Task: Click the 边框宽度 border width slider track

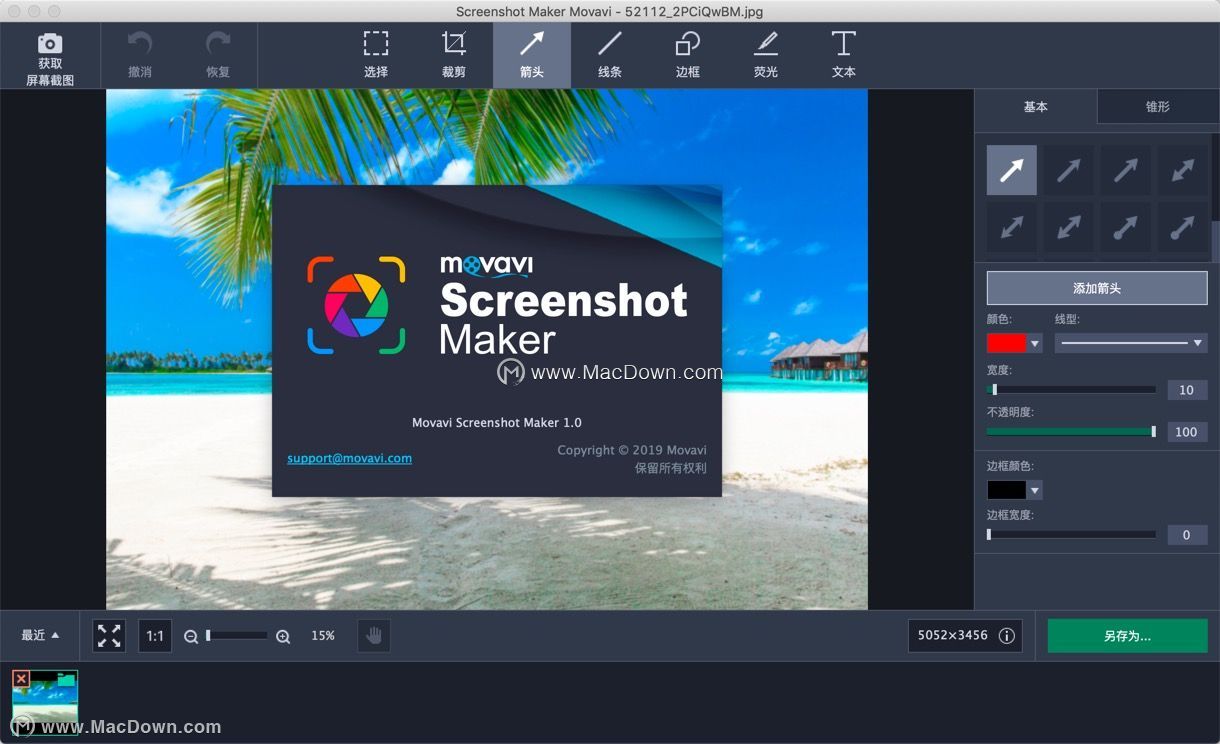Action: (1071, 535)
